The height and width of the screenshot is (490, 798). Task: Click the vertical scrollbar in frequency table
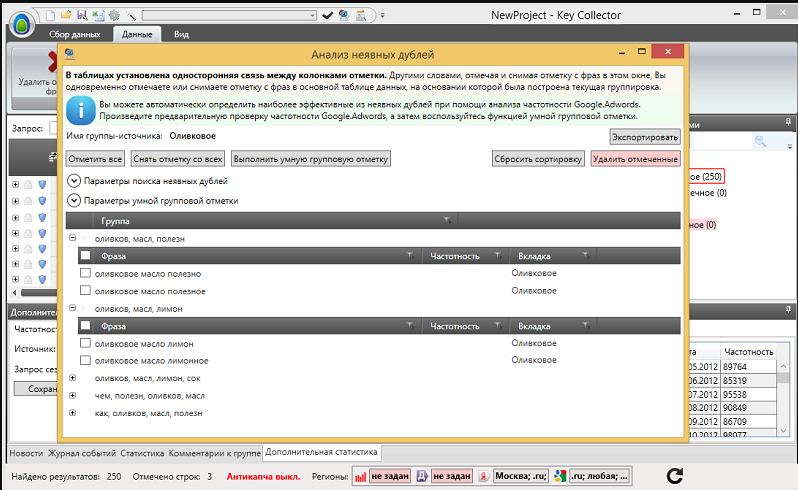(x=783, y=397)
